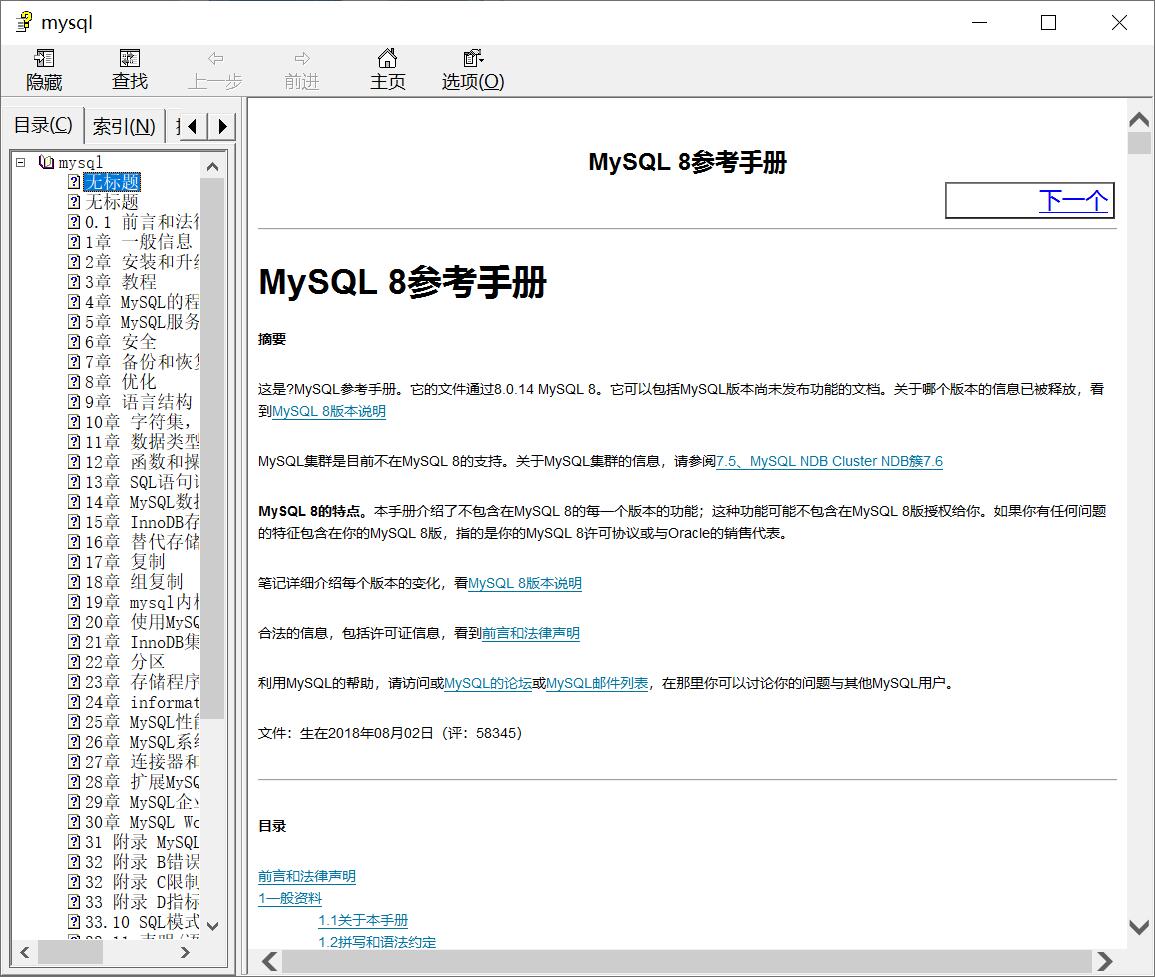Click the down arrow on the vertical scrollbar

pos(1138,925)
